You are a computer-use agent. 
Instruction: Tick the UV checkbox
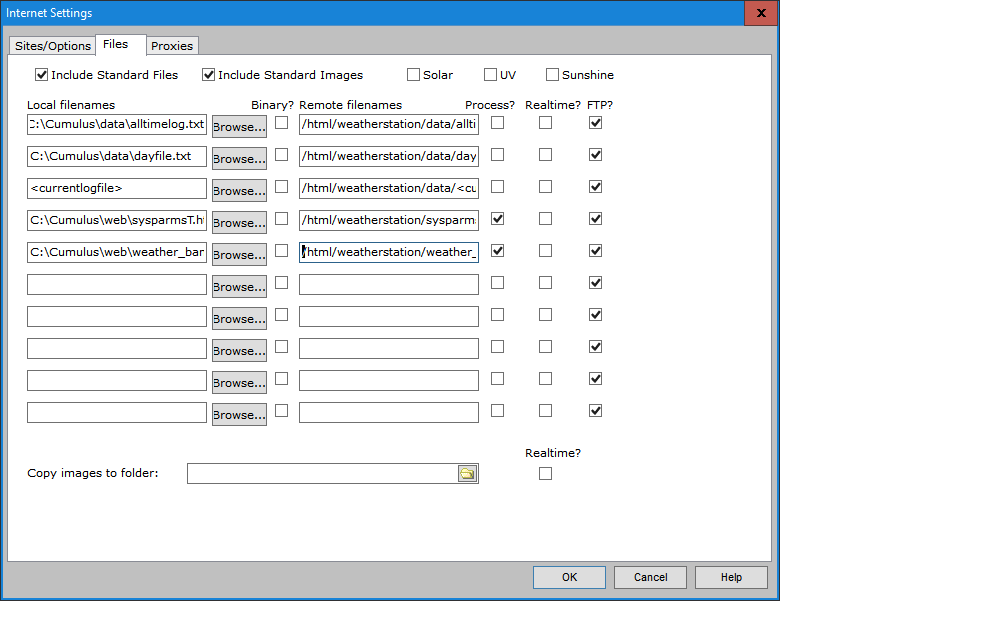pyautogui.click(x=491, y=75)
